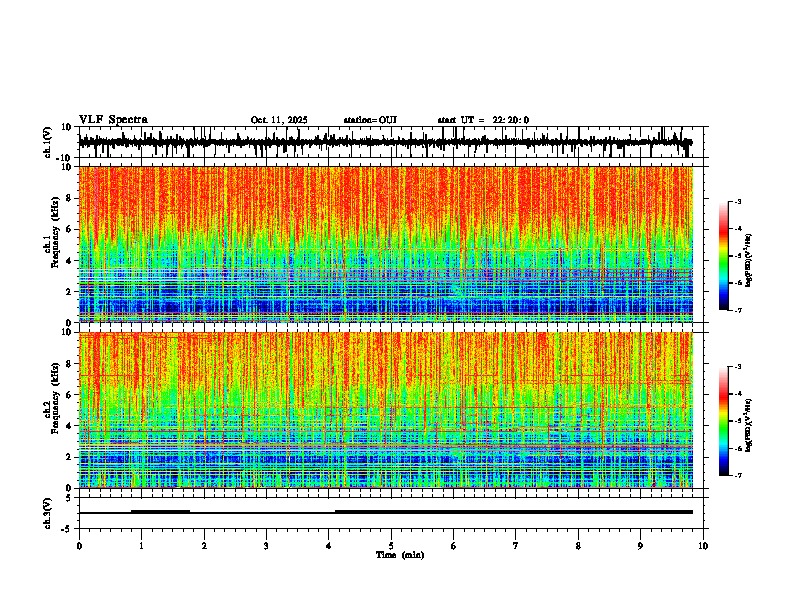The width and height of the screenshot is (792, 612).
Task: Click the ch.2 frequency axis tick "8"
Action: pos(70,364)
